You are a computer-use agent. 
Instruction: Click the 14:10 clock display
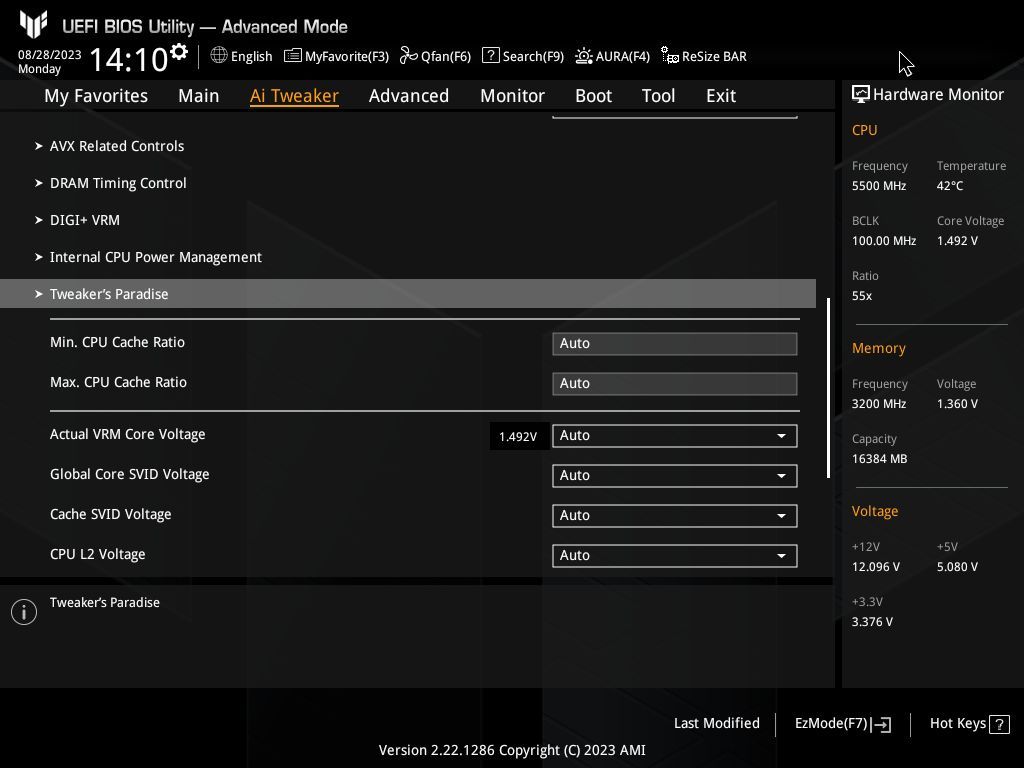[129, 59]
